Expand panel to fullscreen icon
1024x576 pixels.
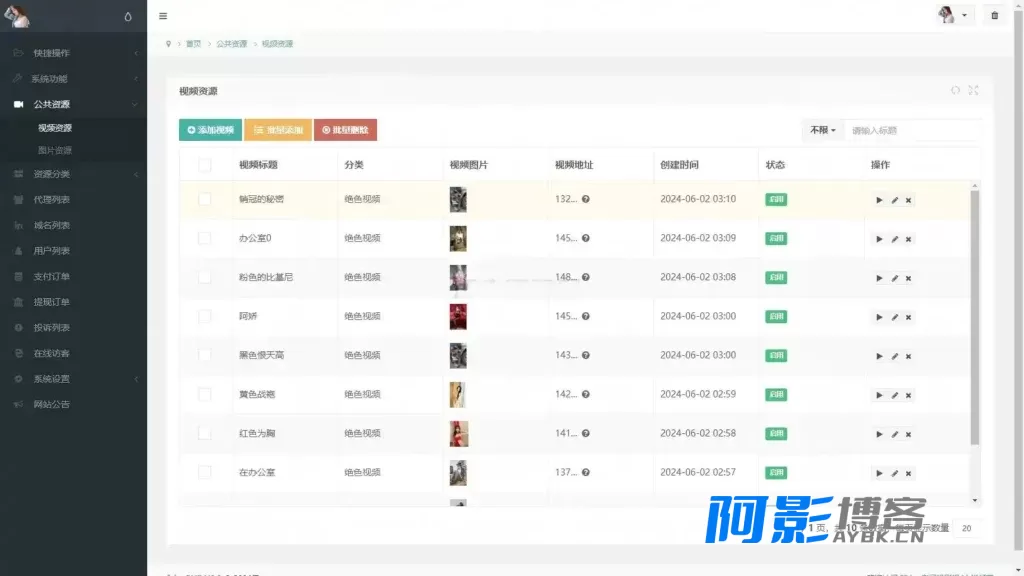(x=973, y=90)
